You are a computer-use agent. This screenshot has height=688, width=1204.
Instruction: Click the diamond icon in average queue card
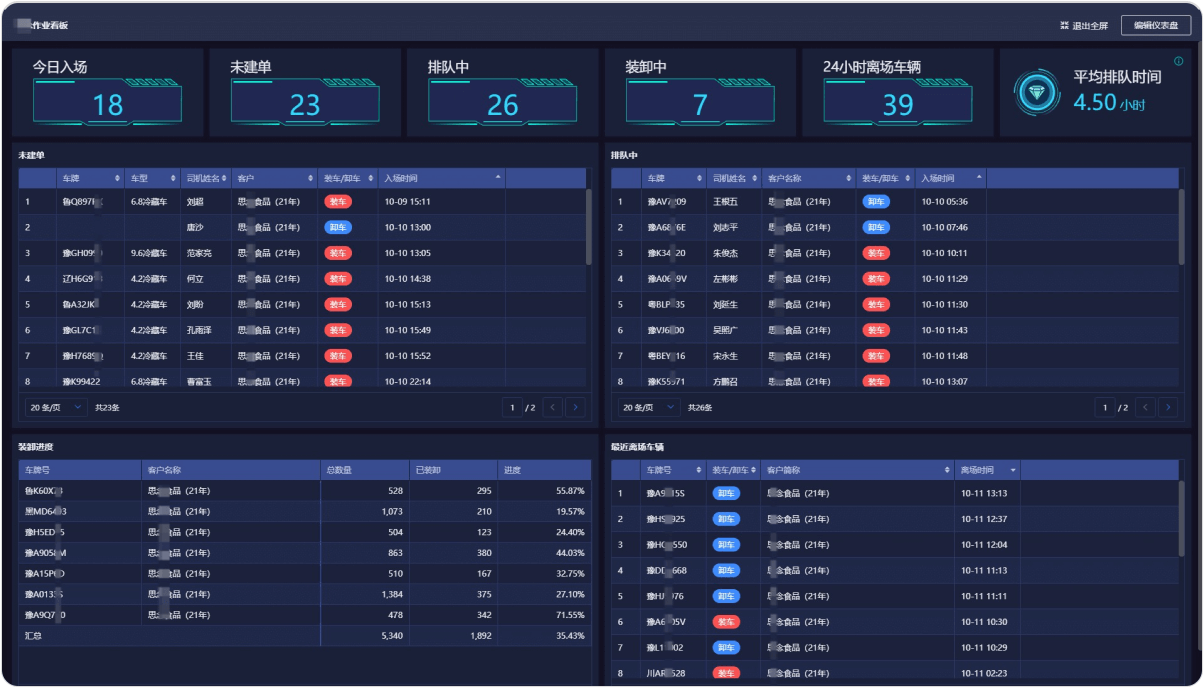point(1035,93)
